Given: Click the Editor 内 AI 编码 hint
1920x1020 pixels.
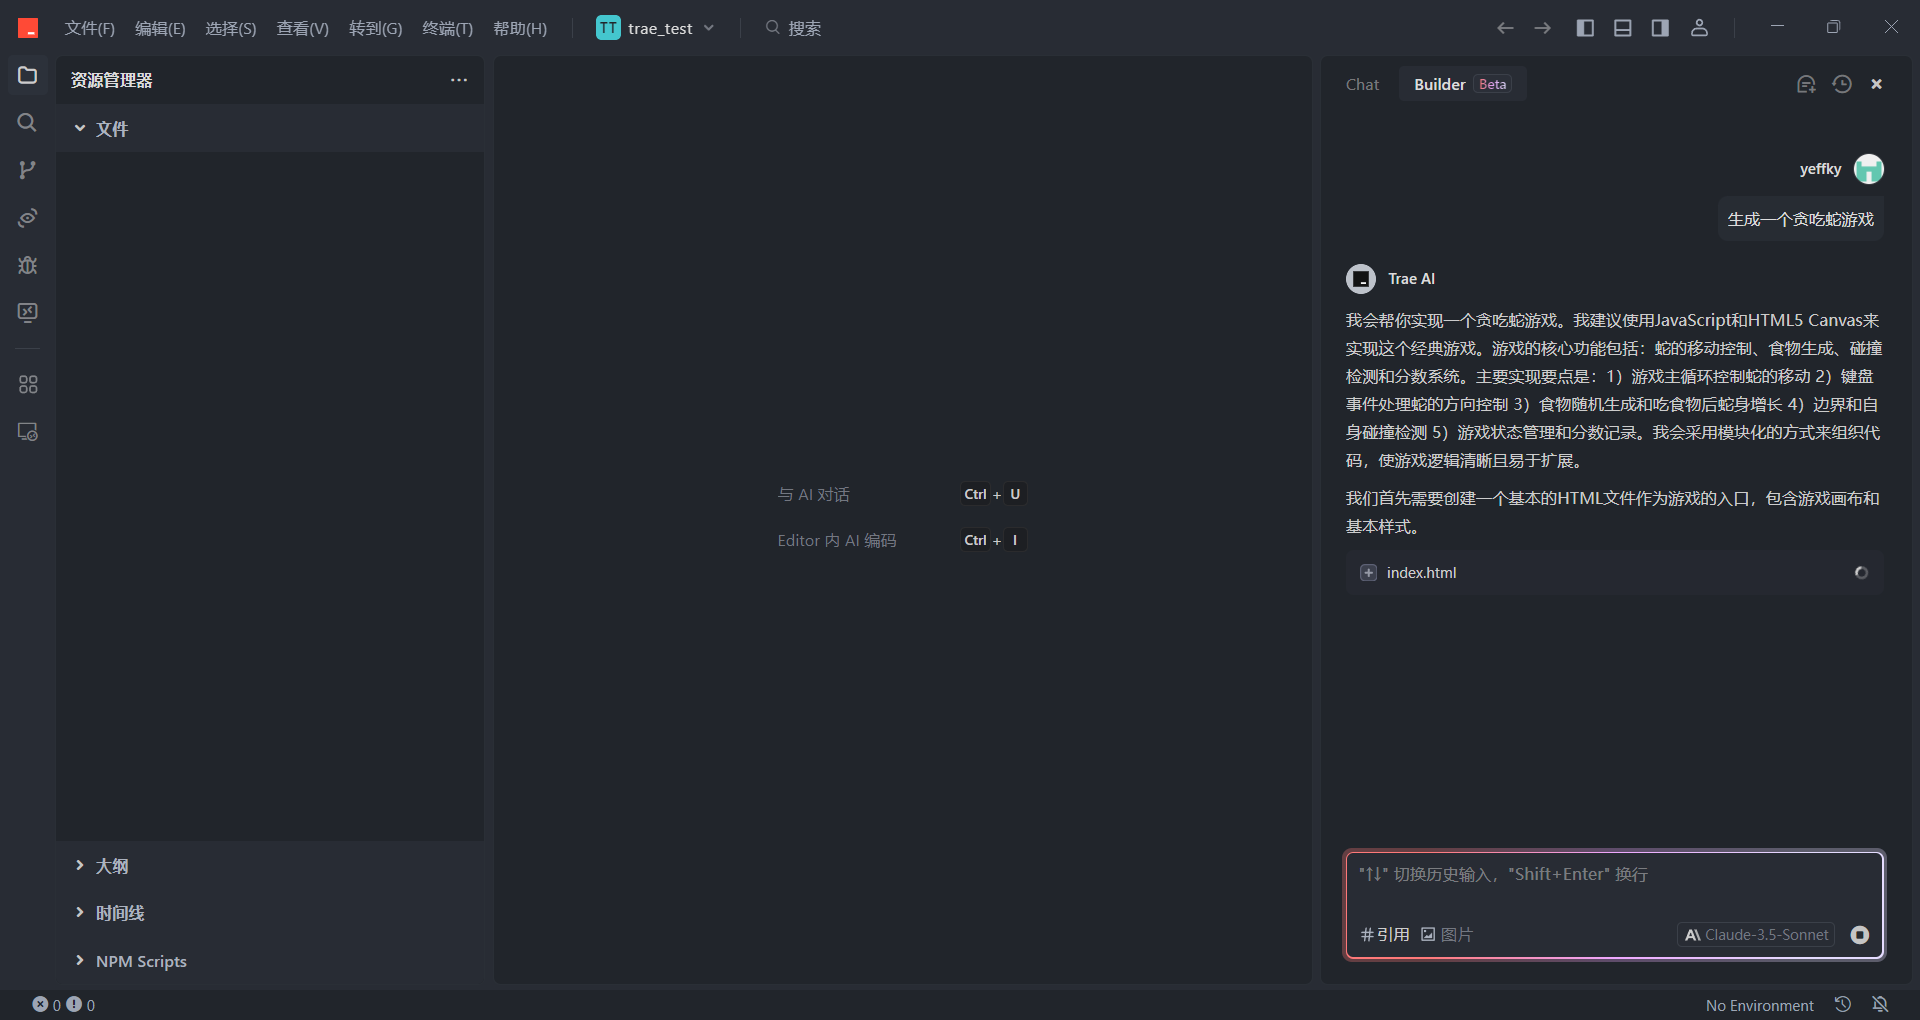Looking at the screenshot, I should click(837, 541).
